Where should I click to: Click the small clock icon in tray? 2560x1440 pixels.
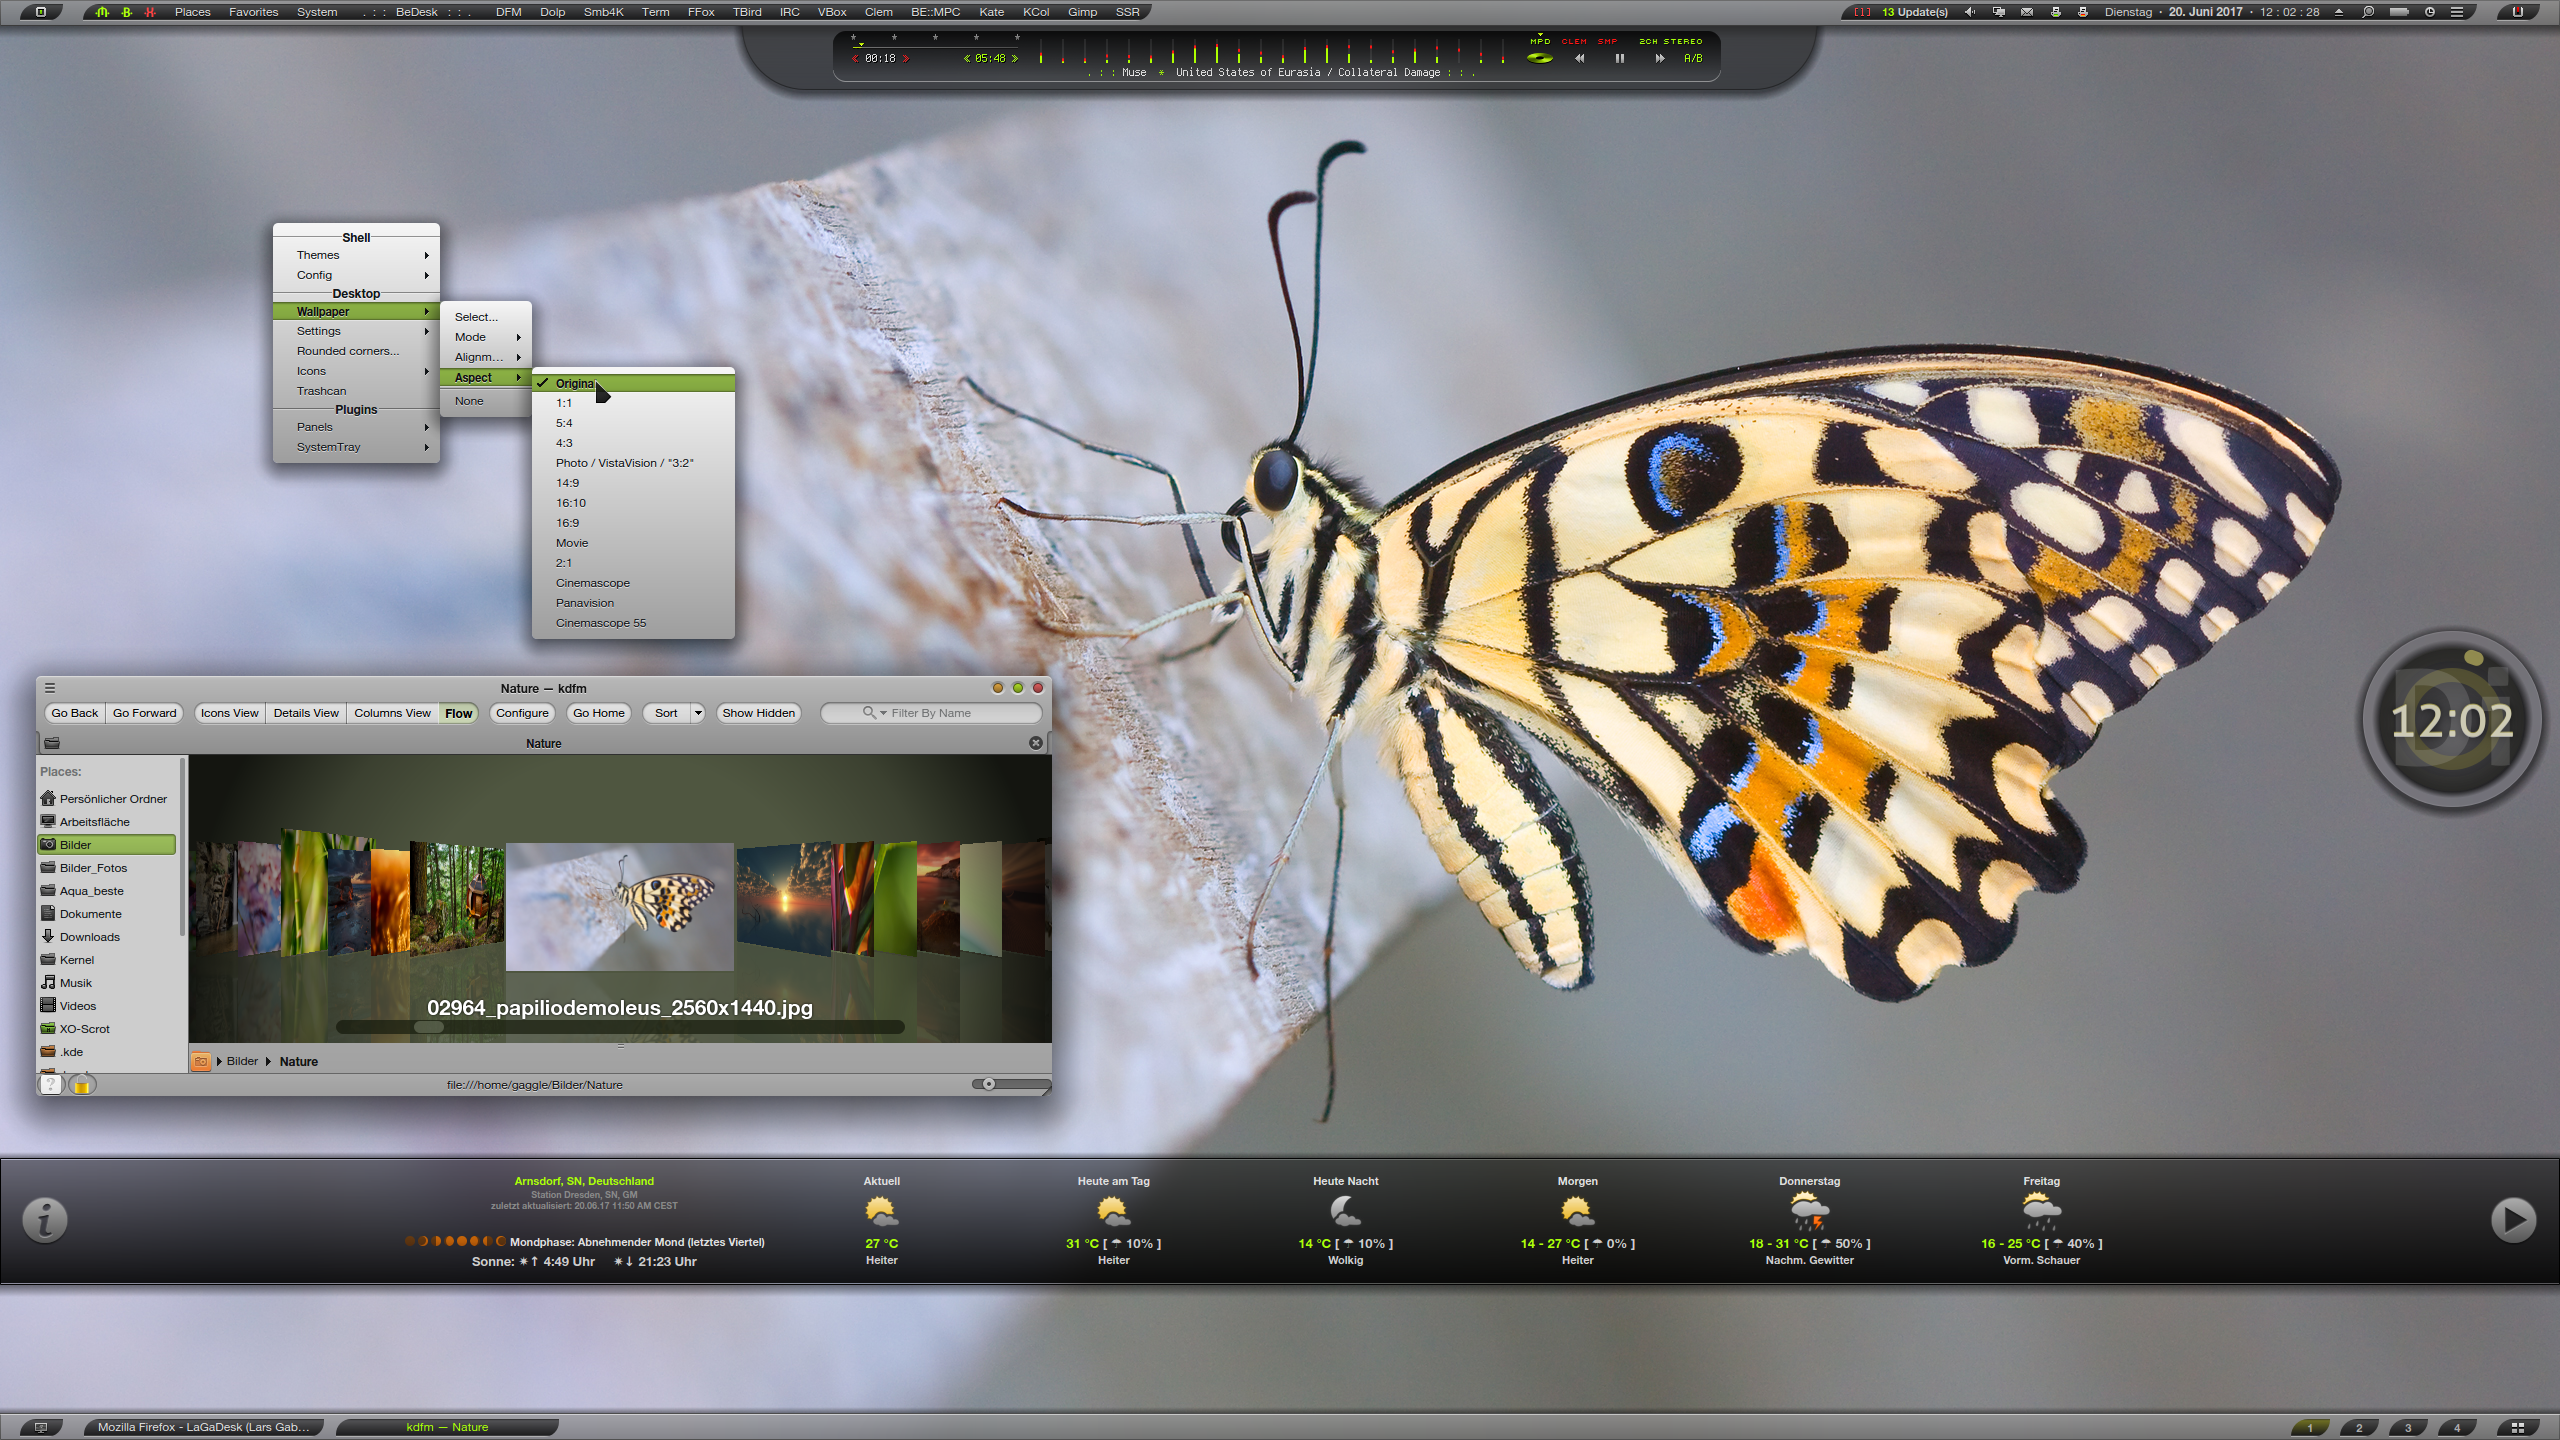click(x=2430, y=12)
